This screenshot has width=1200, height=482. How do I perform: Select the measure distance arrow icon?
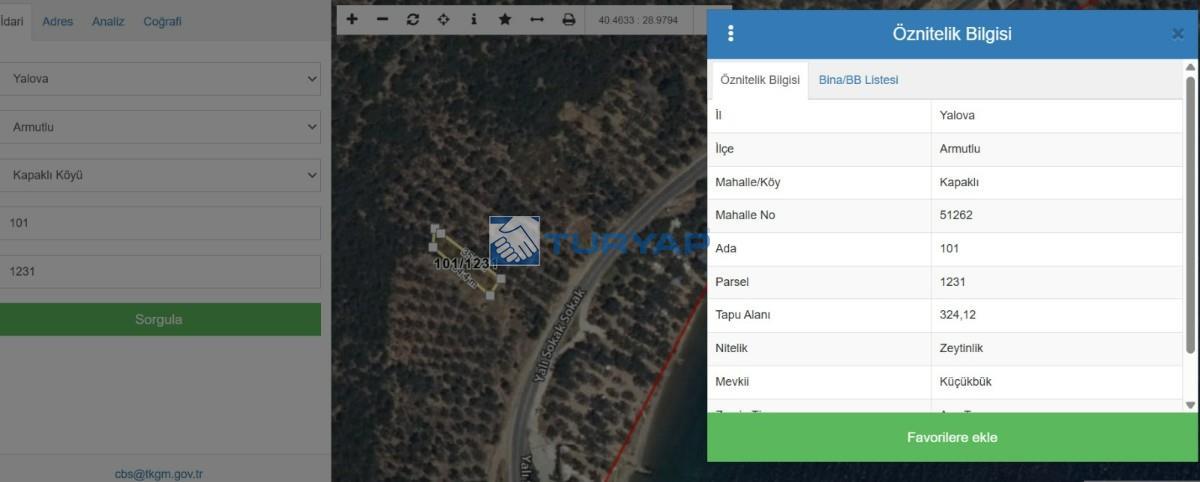click(x=537, y=20)
